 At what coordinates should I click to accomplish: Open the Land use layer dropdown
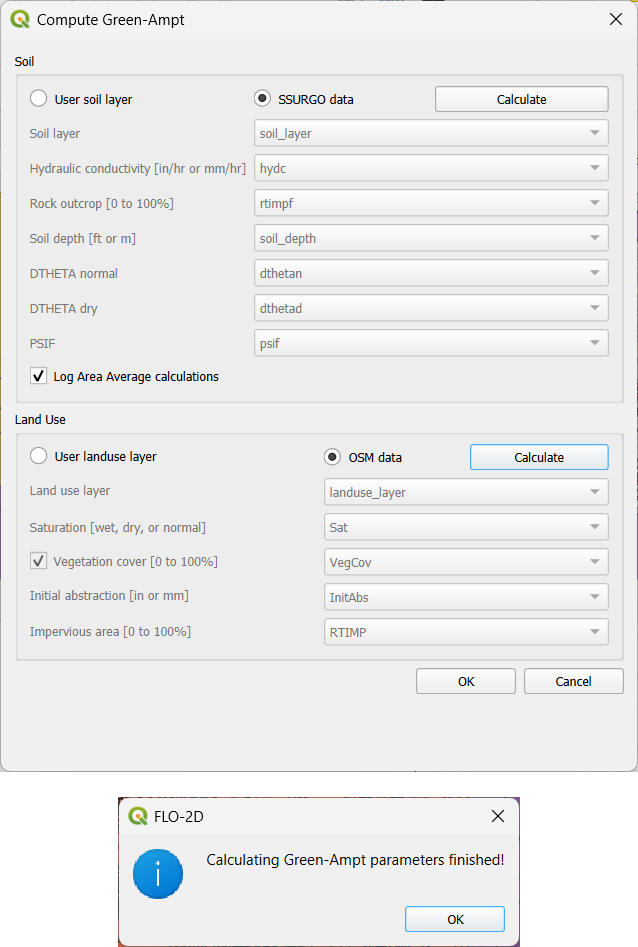point(466,492)
